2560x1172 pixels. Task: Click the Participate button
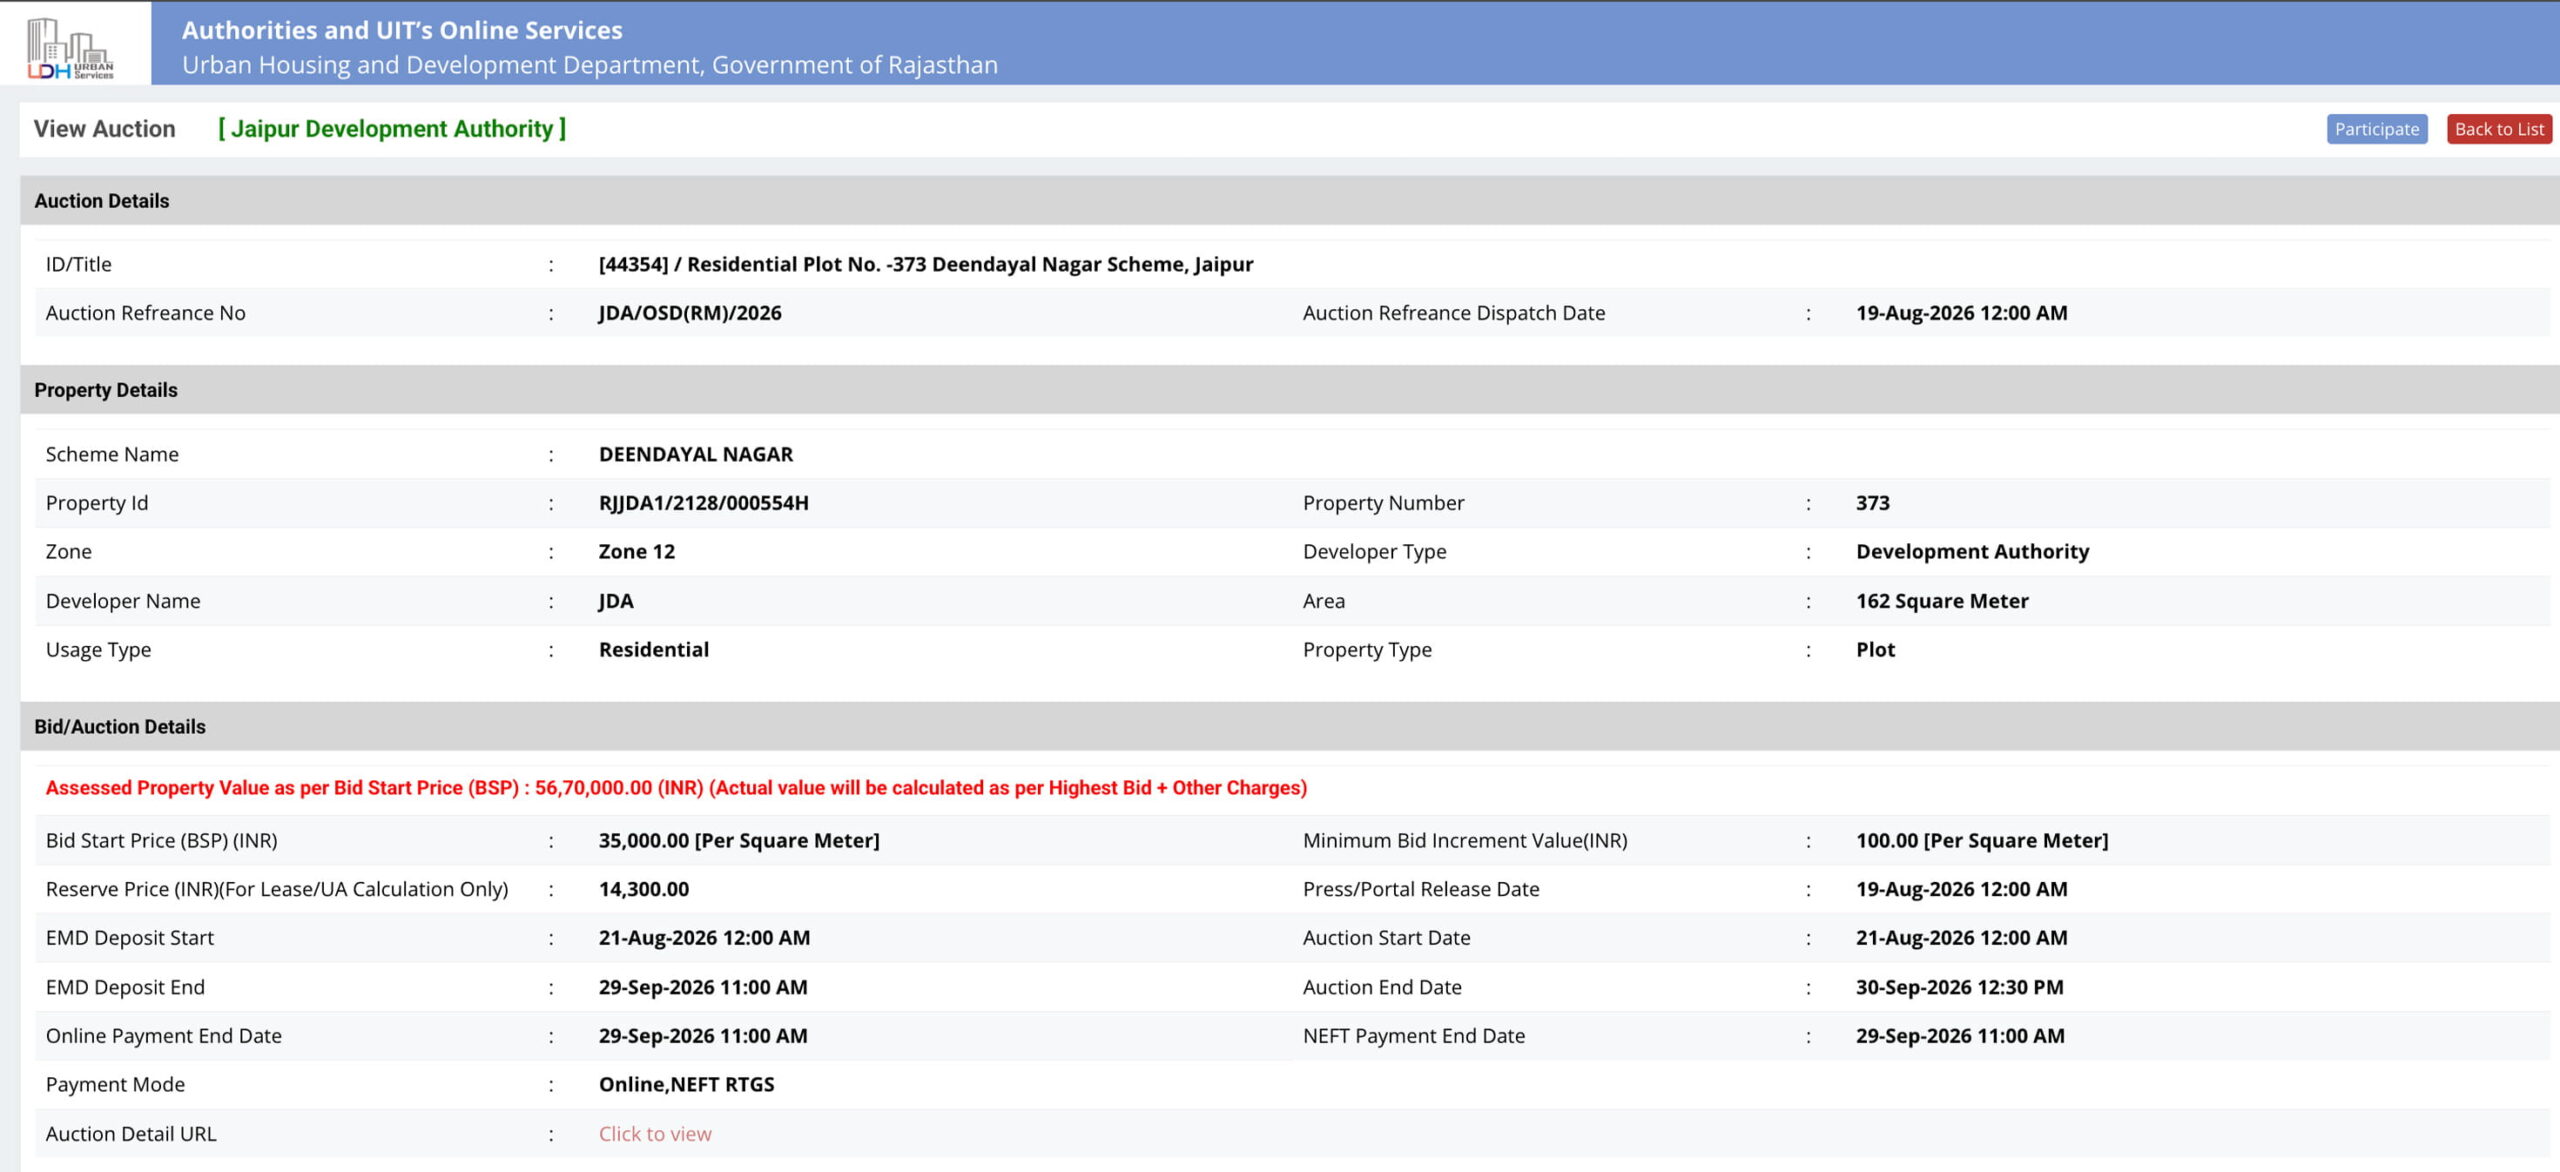tap(2376, 129)
